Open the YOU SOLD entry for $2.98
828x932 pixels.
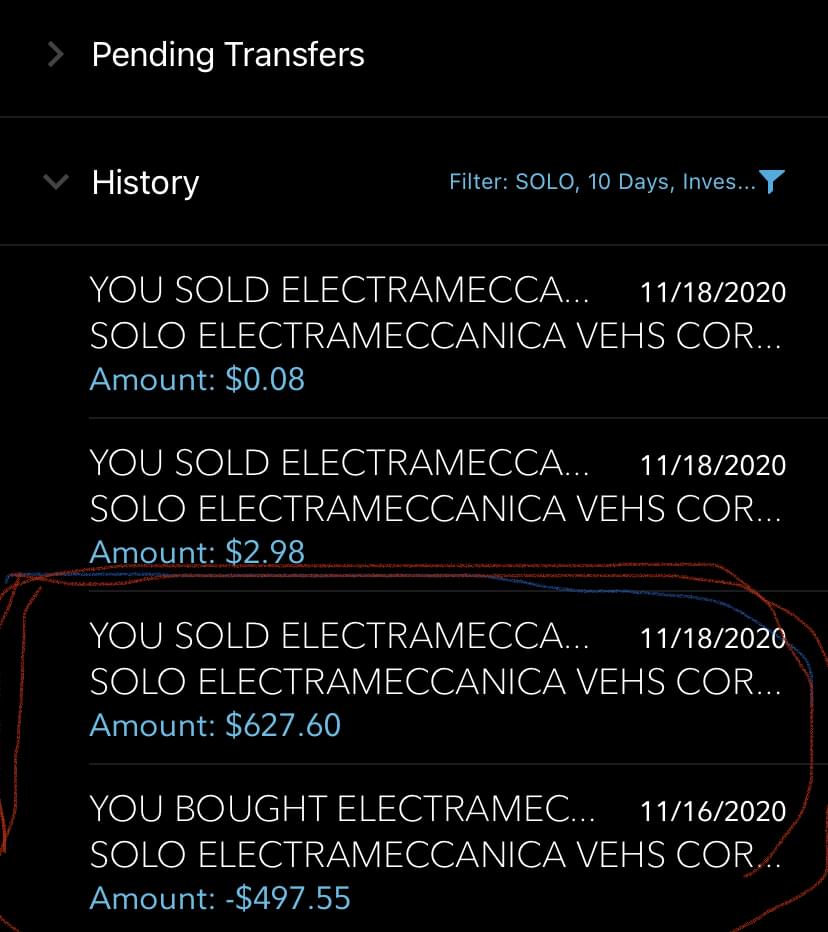tap(340, 464)
